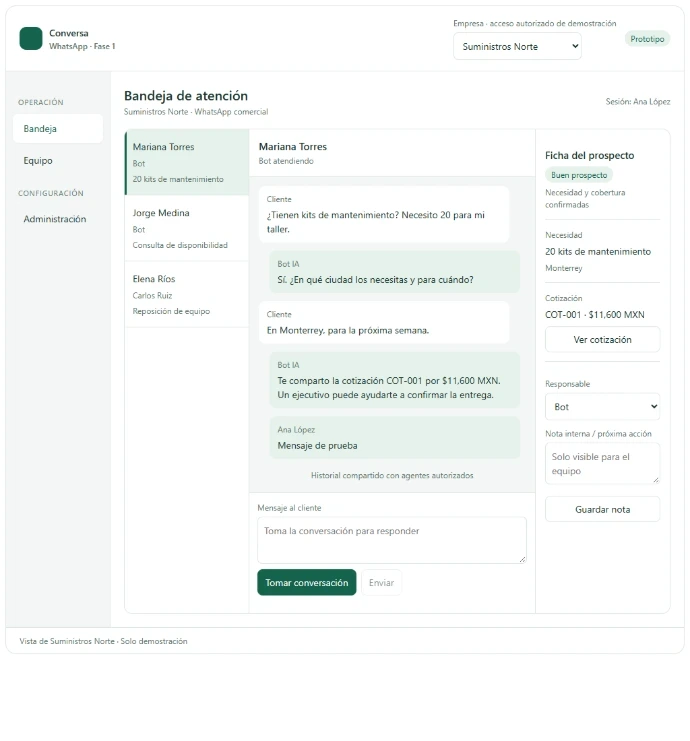This screenshot has height=741, width=690.
Task: Open the Empresa dropdown showing Suministros Norte
Action: click(517, 46)
